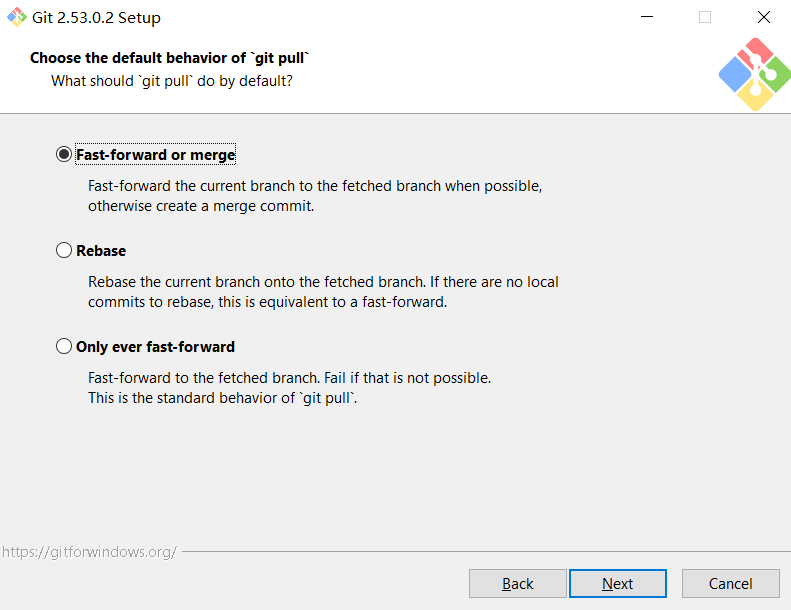Image resolution: width=791 pixels, height=610 pixels.
Task: Click the Git logo in the header
Action: tap(753, 74)
